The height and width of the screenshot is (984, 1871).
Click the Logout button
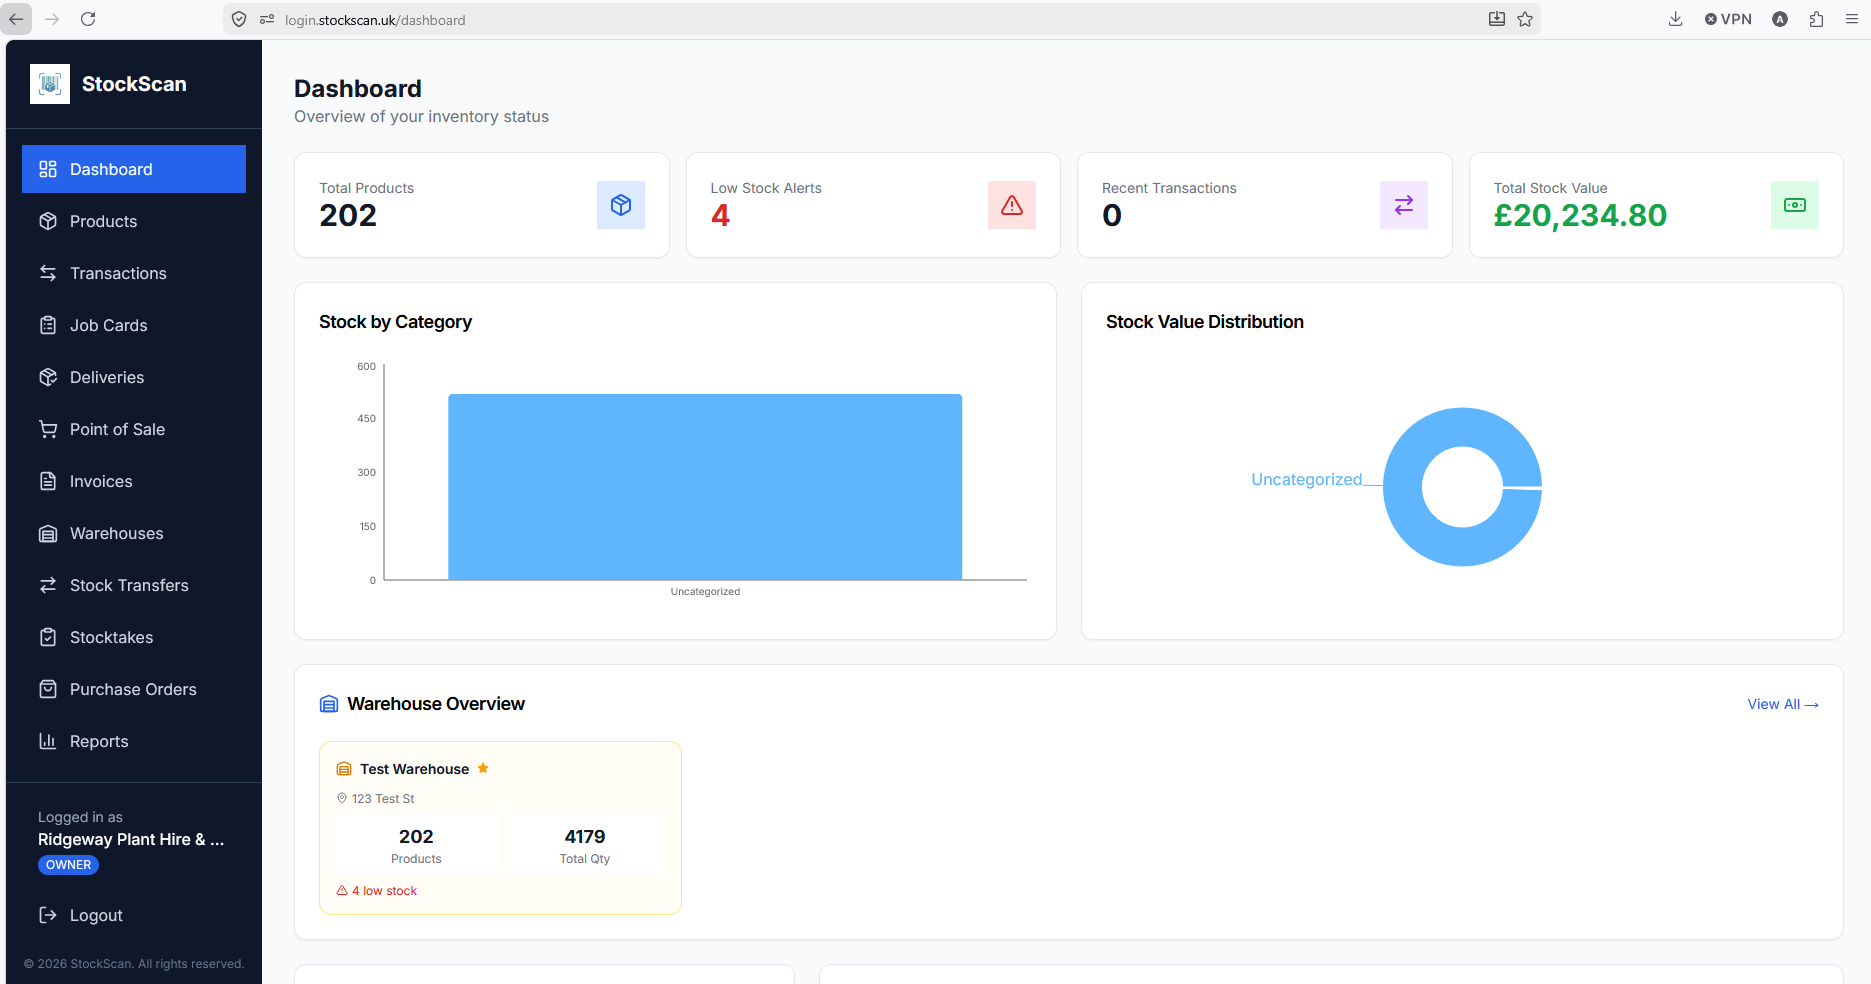pos(134,915)
